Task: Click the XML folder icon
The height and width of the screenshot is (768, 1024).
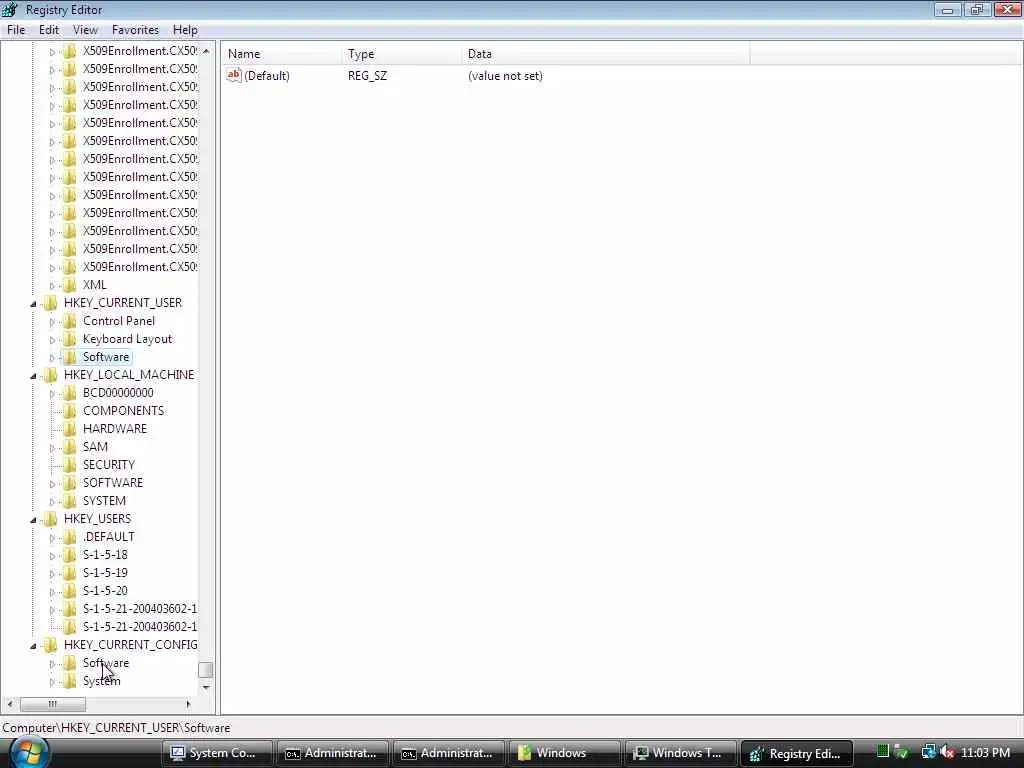Action: pyautogui.click(x=69, y=285)
